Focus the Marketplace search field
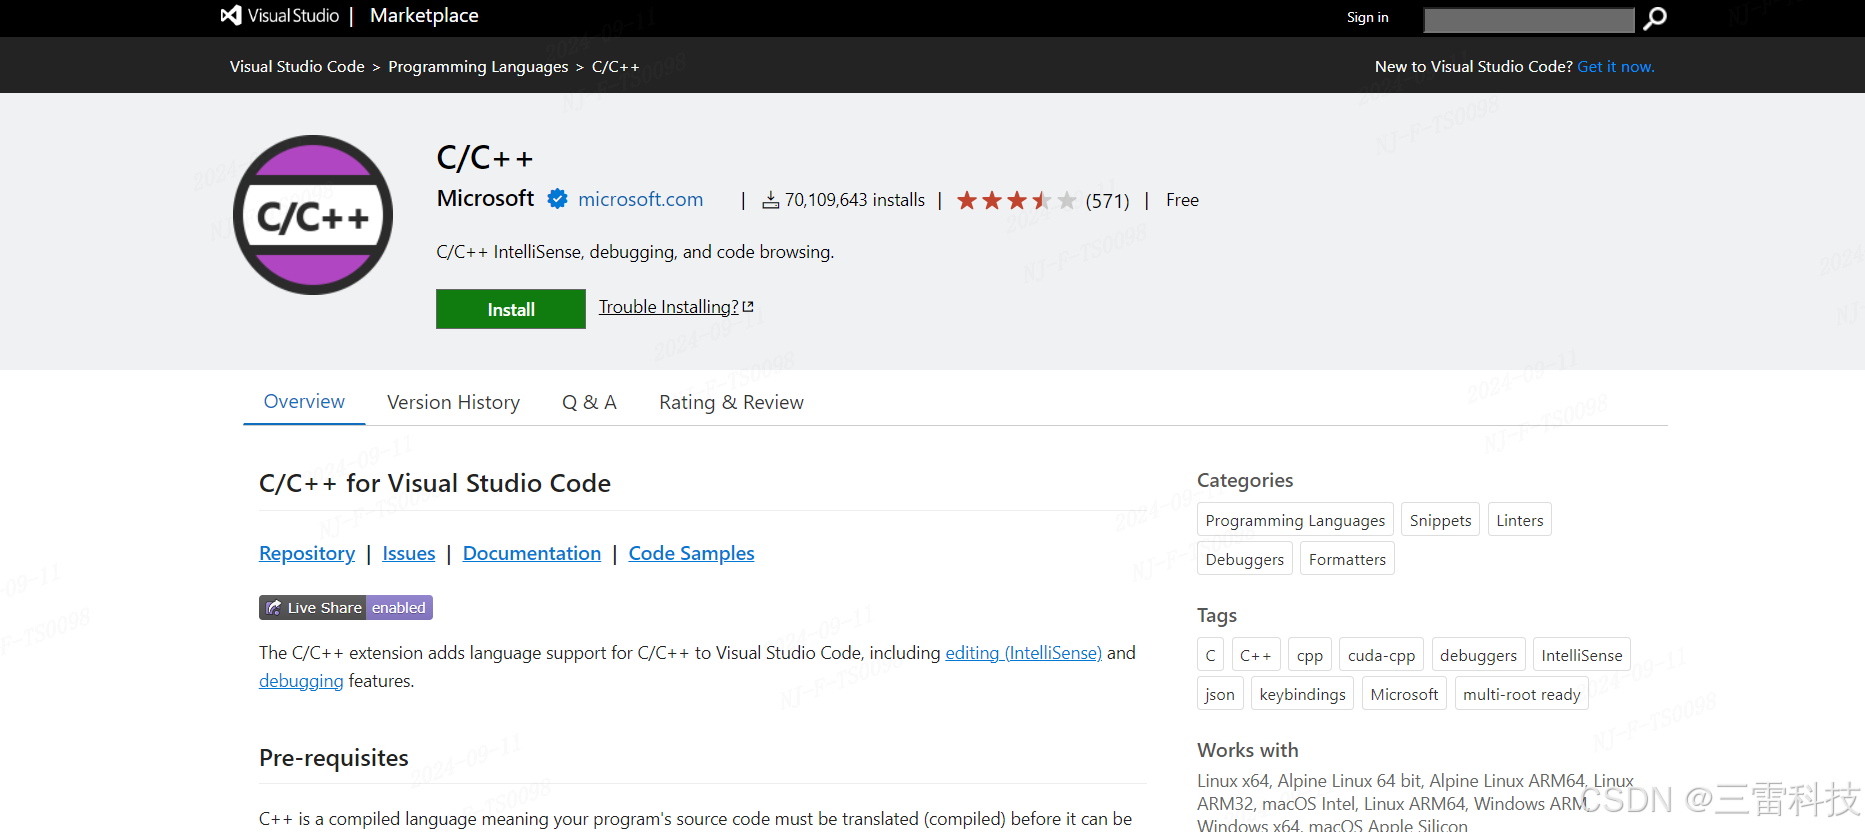 pyautogui.click(x=1529, y=19)
